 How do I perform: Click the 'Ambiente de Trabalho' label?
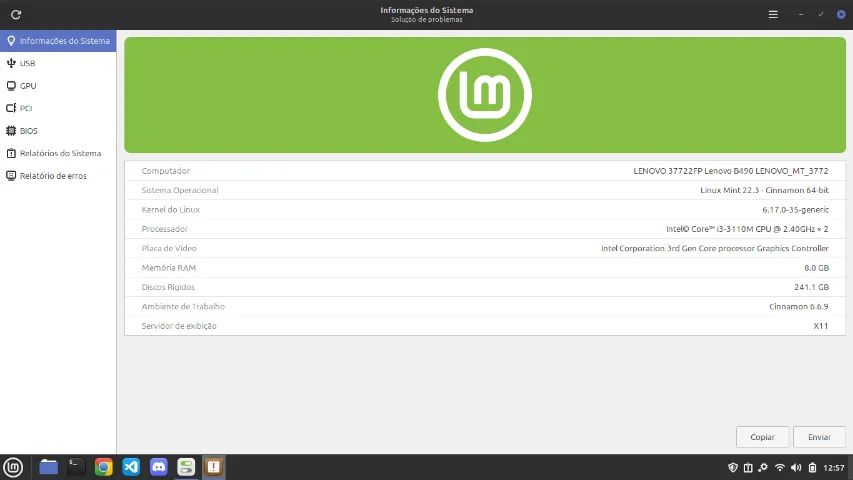pos(183,306)
